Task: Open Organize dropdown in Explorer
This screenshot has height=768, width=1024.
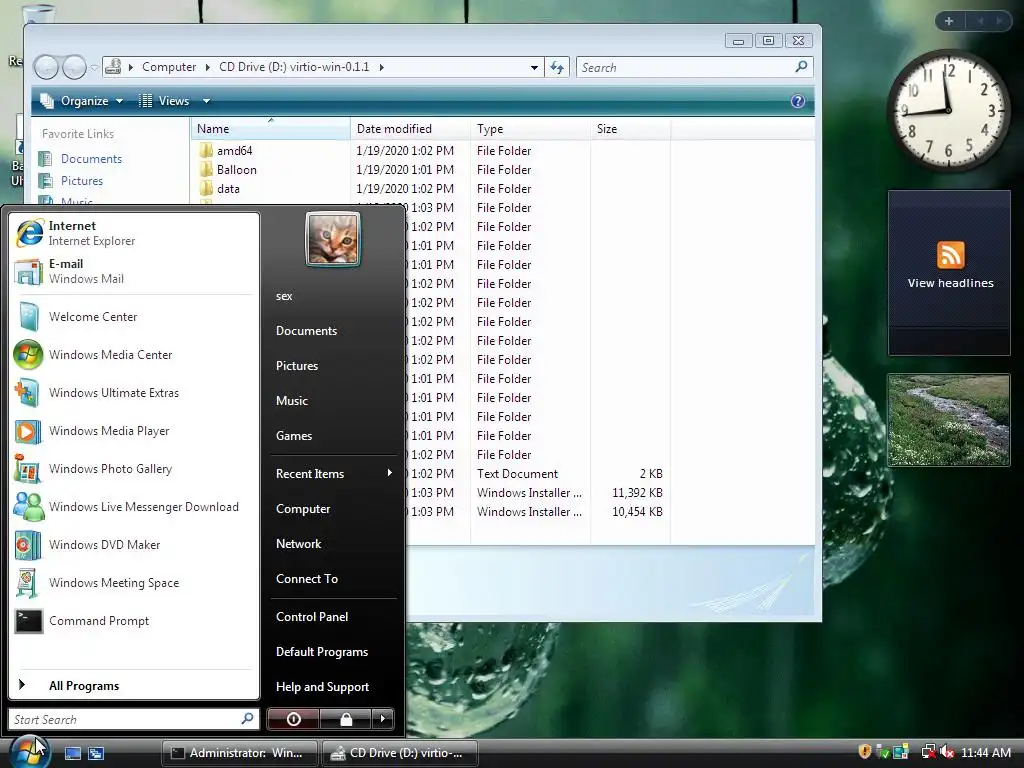Action: (x=82, y=101)
